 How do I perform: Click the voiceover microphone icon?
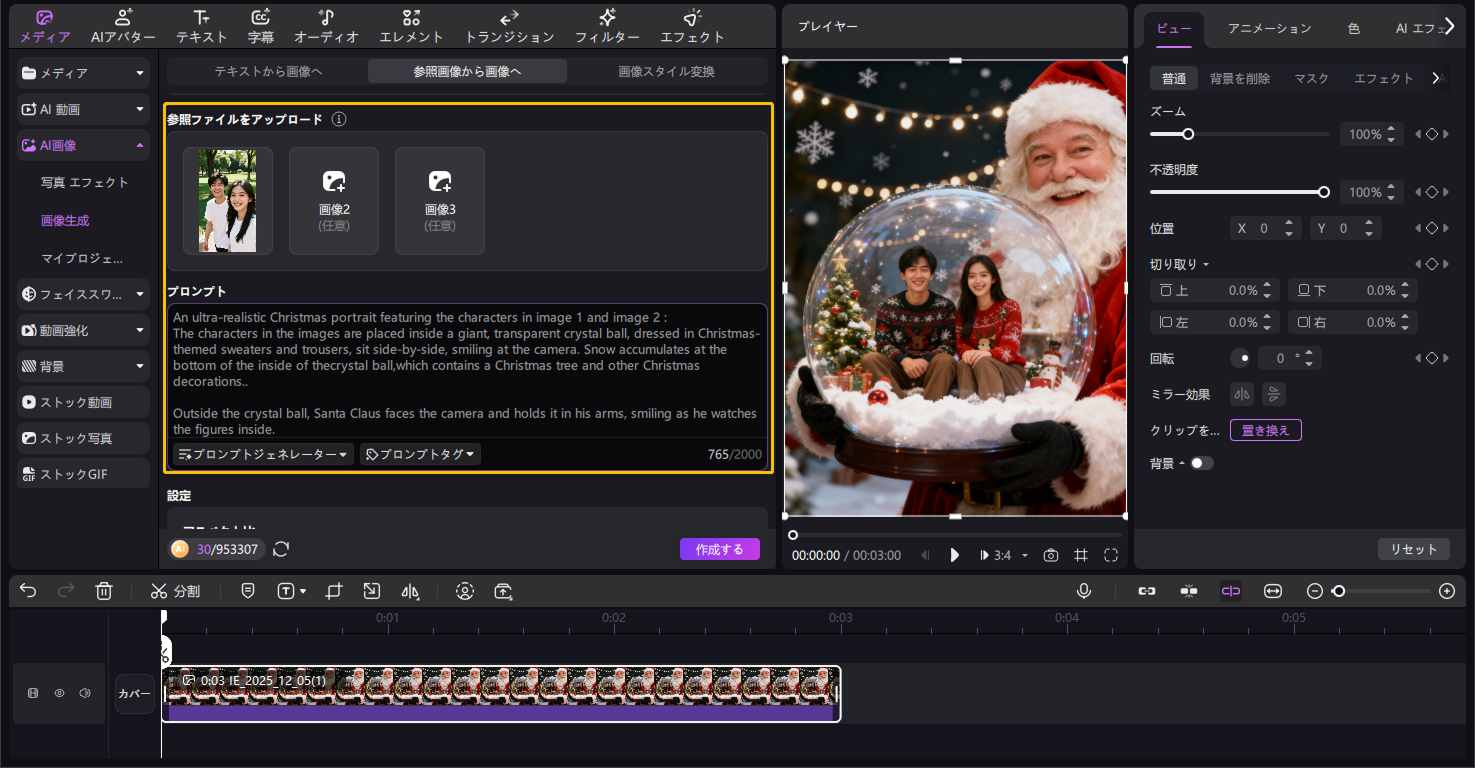pos(1084,591)
